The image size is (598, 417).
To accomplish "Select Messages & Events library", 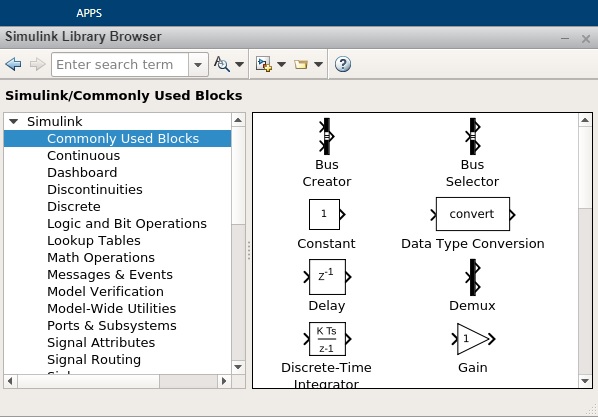I will [x=110, y=275].
